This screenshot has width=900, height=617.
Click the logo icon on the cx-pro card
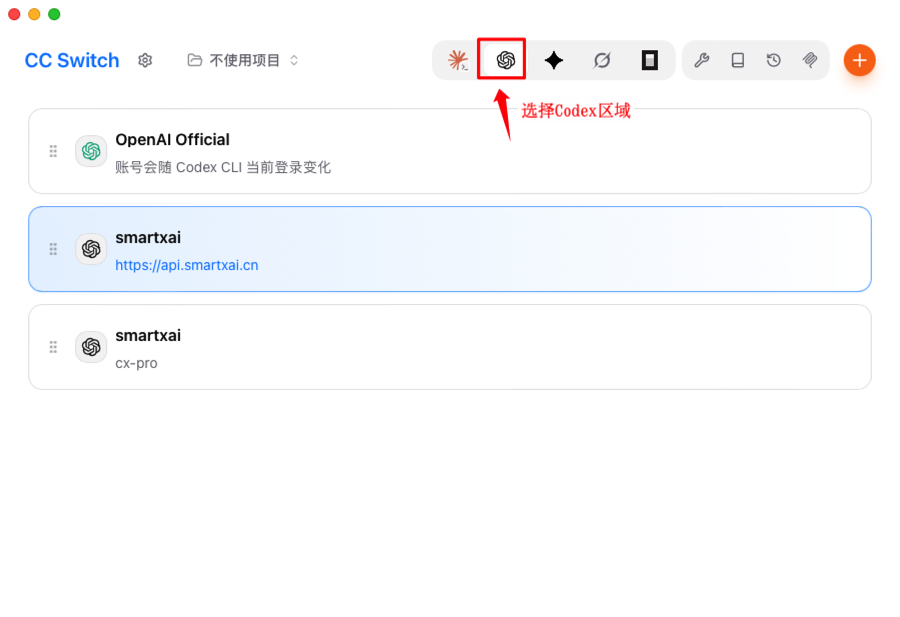pos(91,347)
